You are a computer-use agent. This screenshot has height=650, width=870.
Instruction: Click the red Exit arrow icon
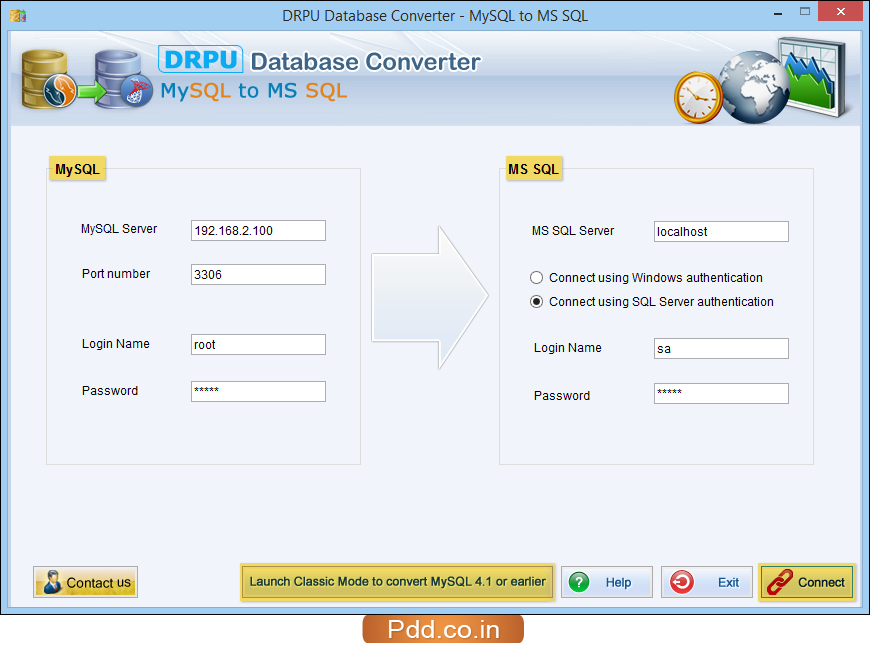tap(681, 582)
